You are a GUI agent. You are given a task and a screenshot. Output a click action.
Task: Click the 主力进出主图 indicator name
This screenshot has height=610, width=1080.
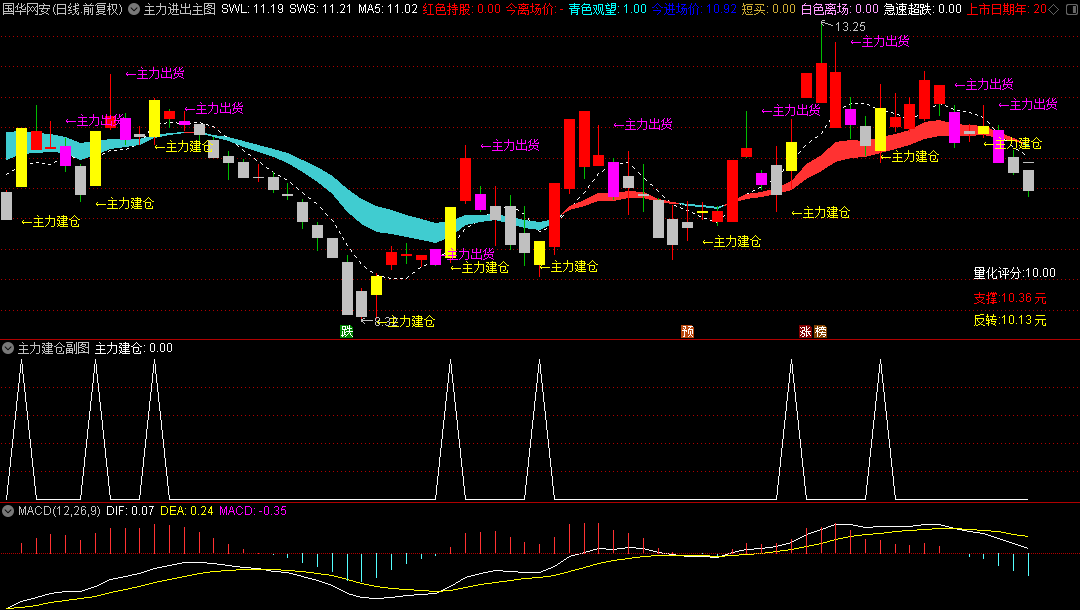click(x=180, y=10)
